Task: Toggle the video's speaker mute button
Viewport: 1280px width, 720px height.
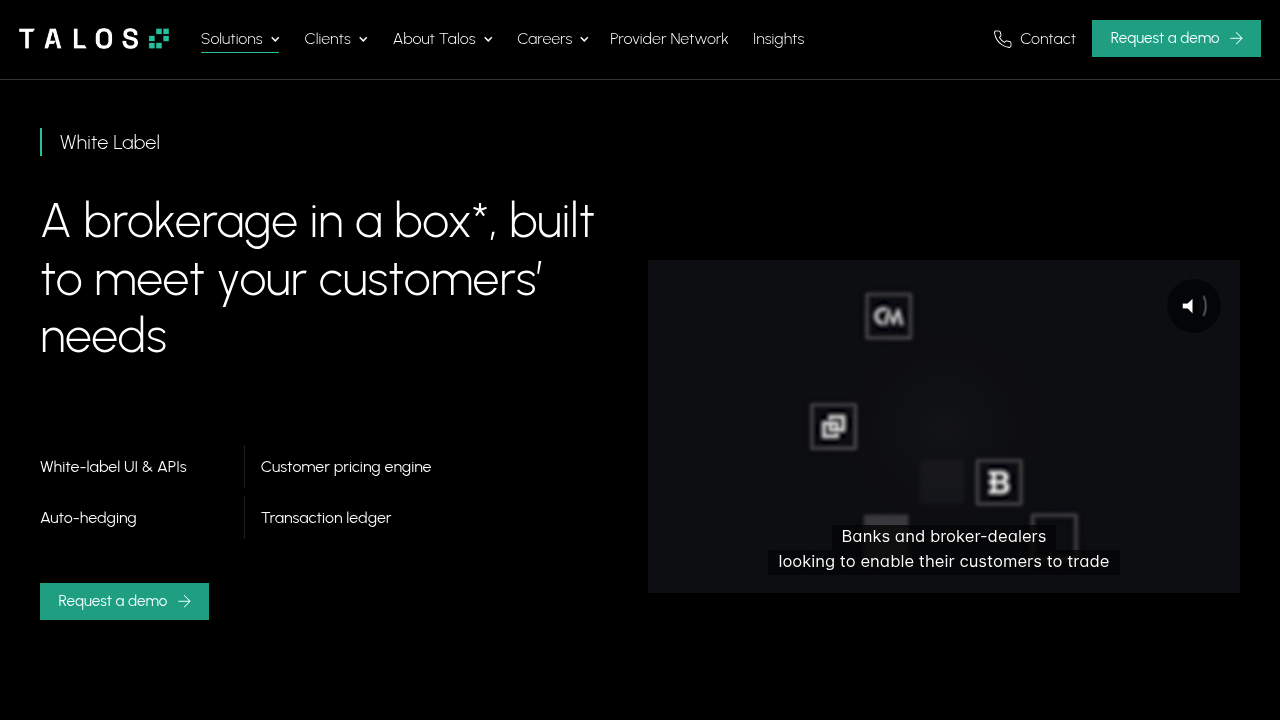Action: [1193, 306]
